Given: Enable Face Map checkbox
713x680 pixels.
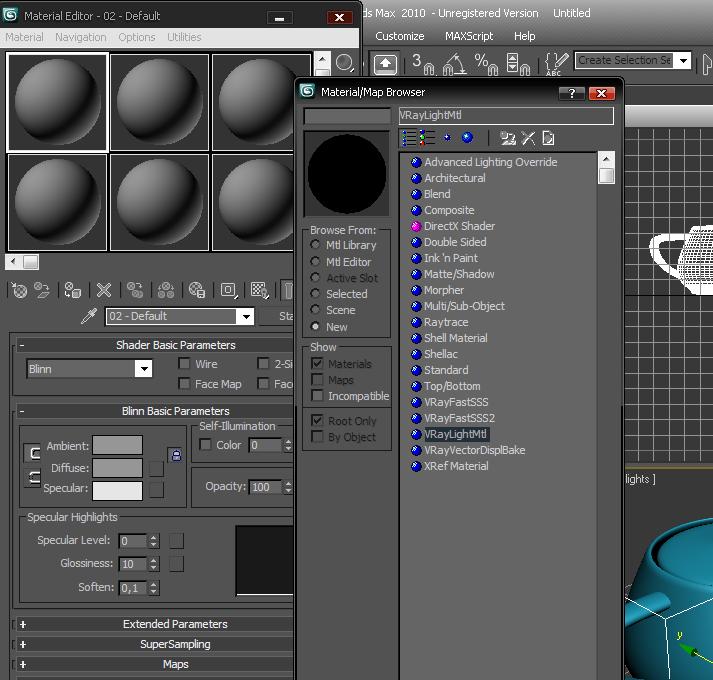Looking at the screenshot, I should click(x=184, y=383).
